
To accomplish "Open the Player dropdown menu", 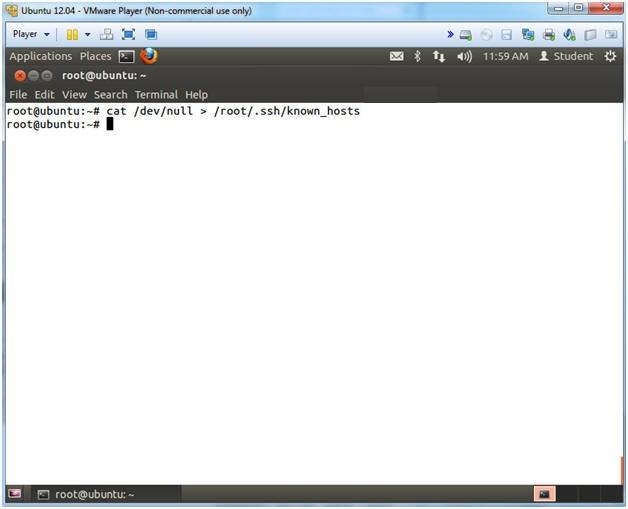I will pos(30,34).
